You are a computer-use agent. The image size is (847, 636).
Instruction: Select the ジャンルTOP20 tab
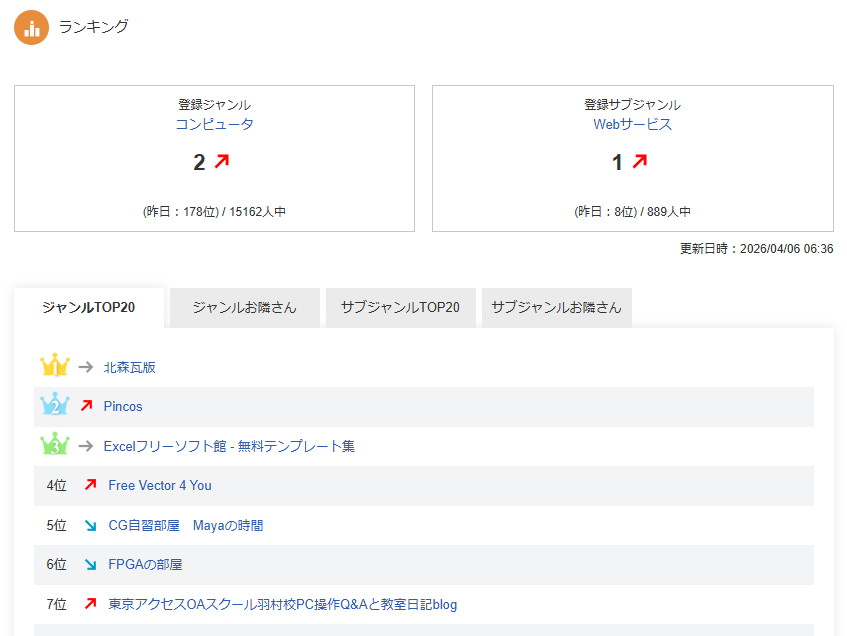[89, 307]
